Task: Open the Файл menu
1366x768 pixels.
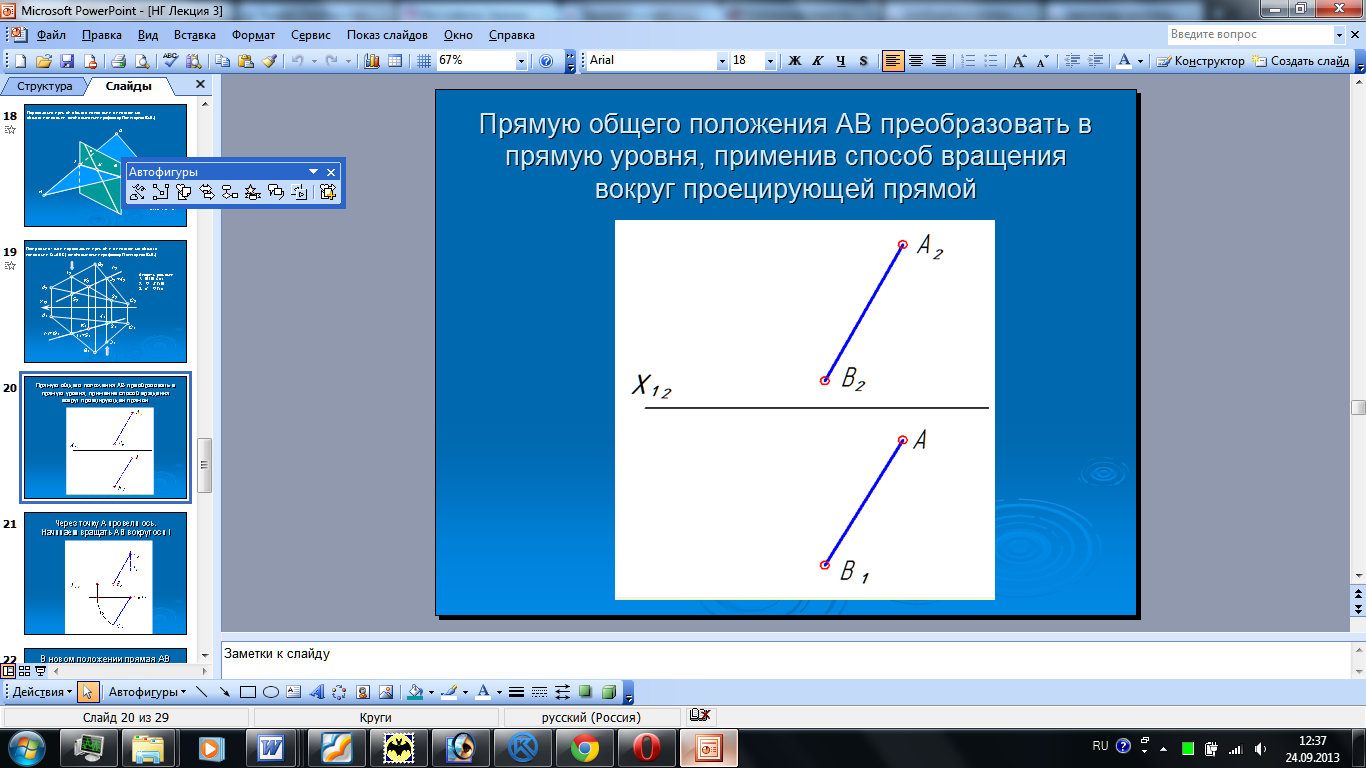Action: click(x=51, y=35)
